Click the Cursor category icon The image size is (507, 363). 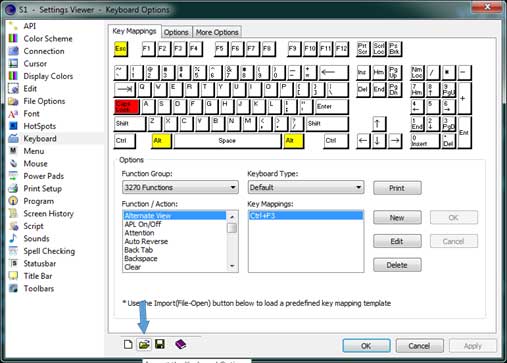[13, 63]
